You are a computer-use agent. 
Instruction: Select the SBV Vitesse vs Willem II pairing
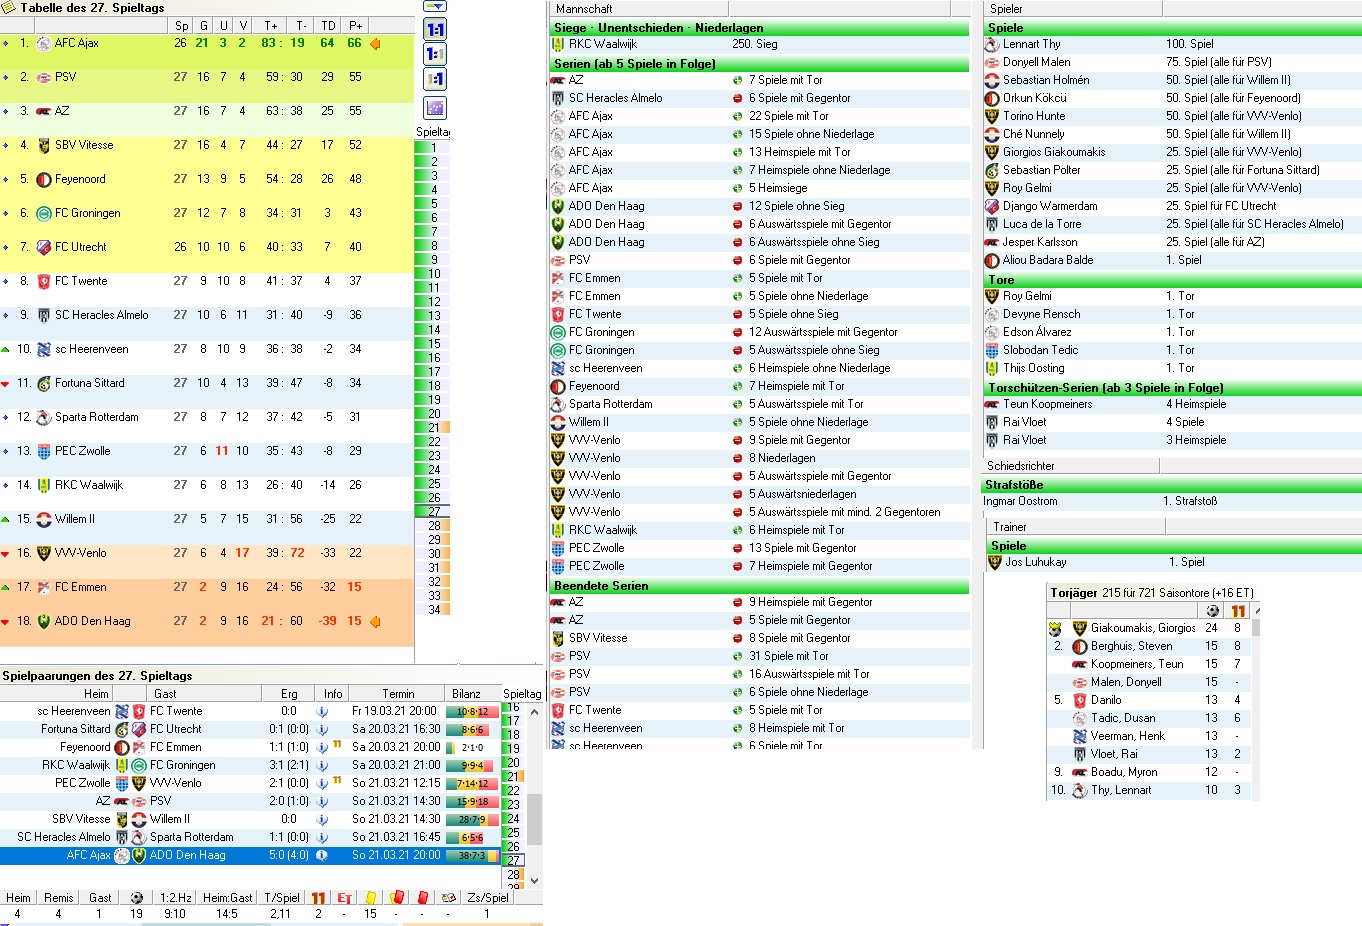pos(250,819)
